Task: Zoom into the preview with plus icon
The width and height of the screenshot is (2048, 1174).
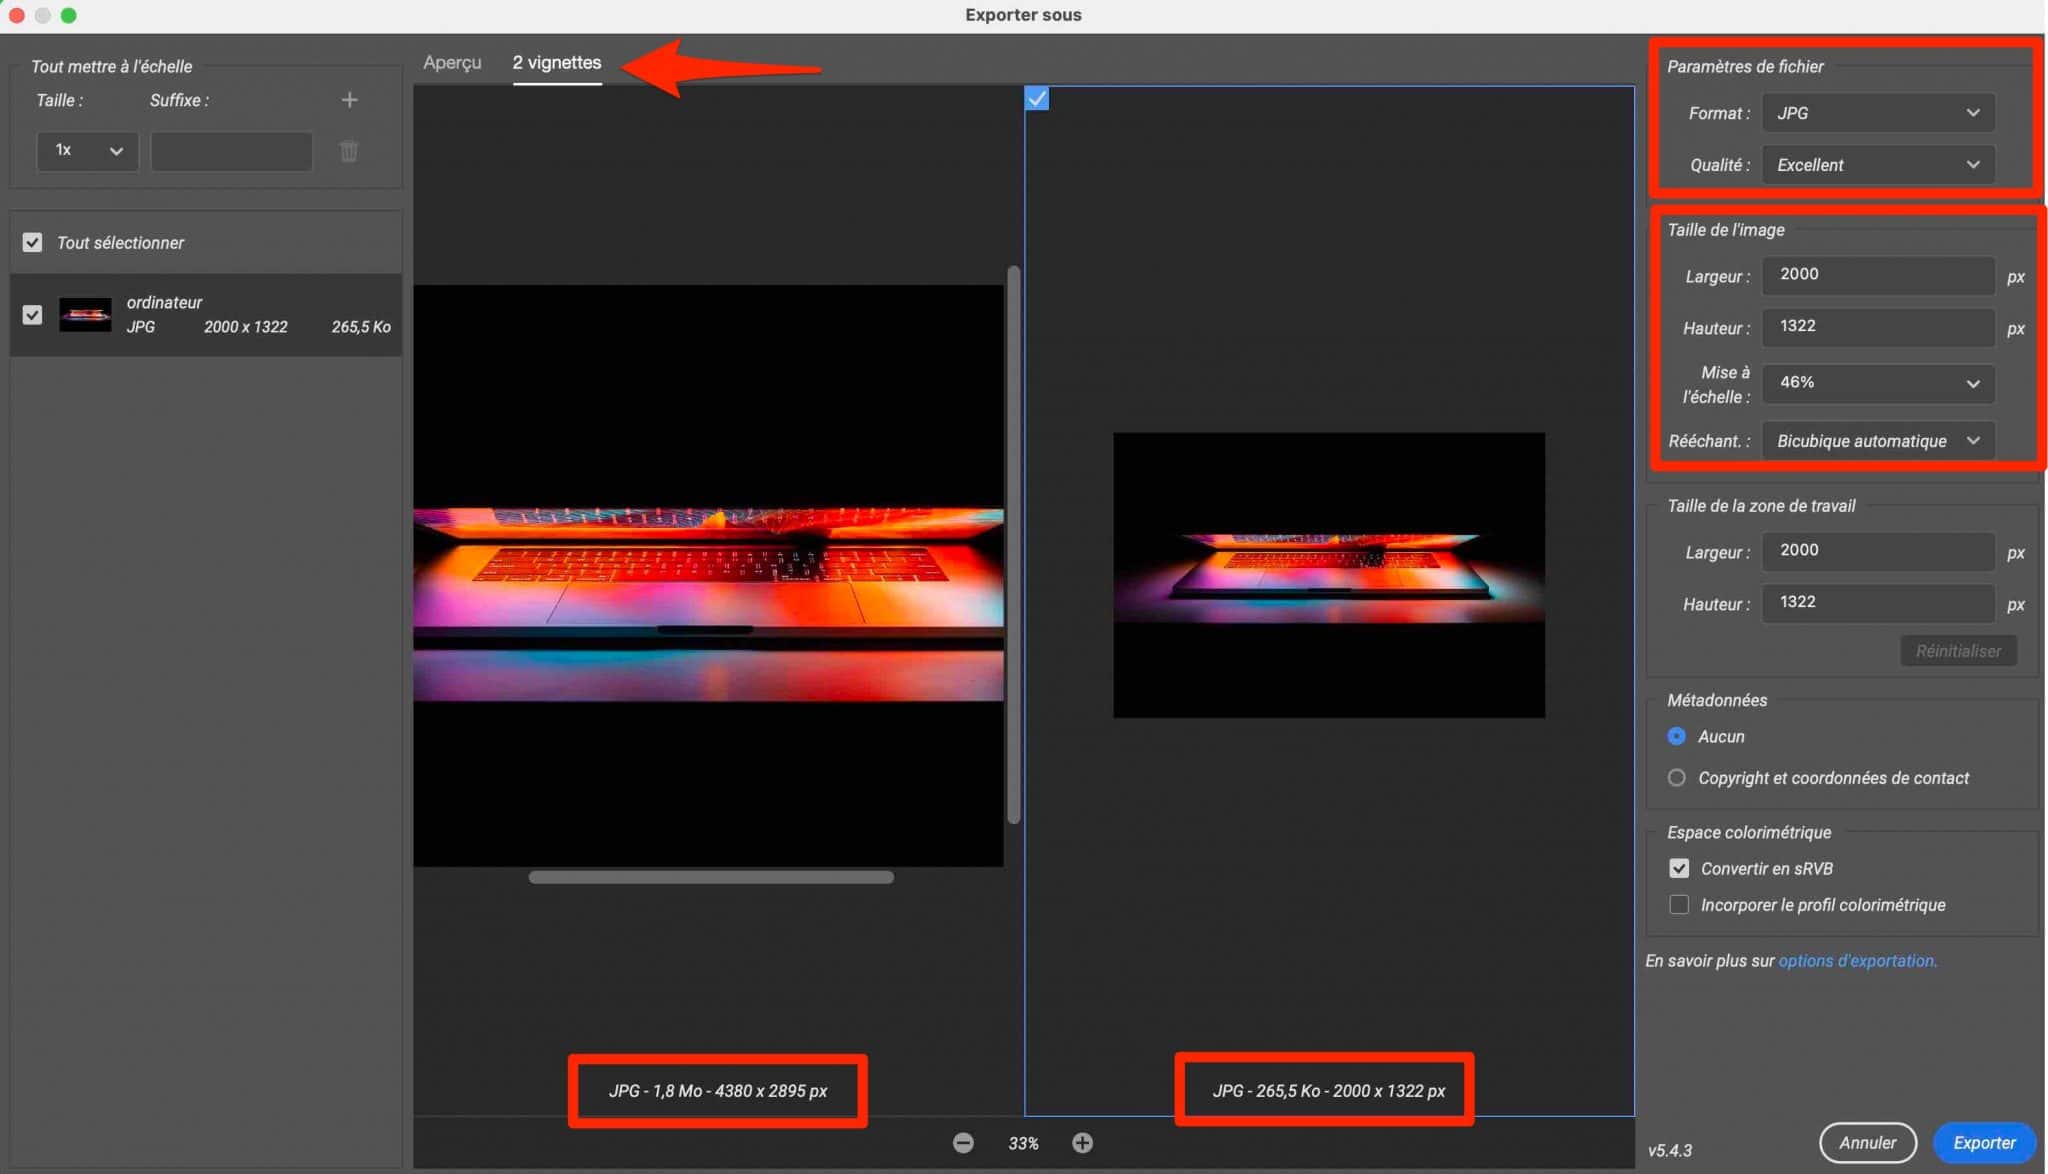Action: tap(1083, 1142)
